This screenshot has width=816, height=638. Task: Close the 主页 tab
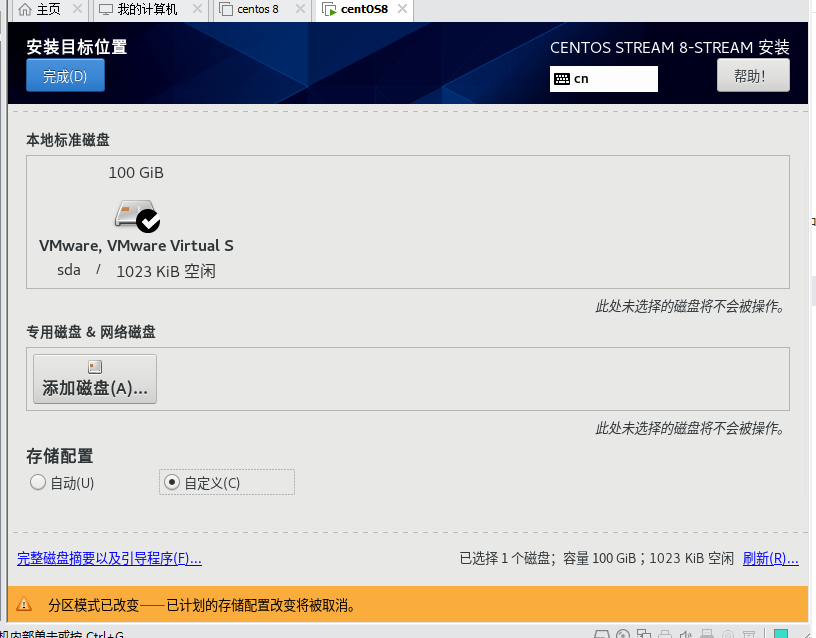(x=77, y=9)
